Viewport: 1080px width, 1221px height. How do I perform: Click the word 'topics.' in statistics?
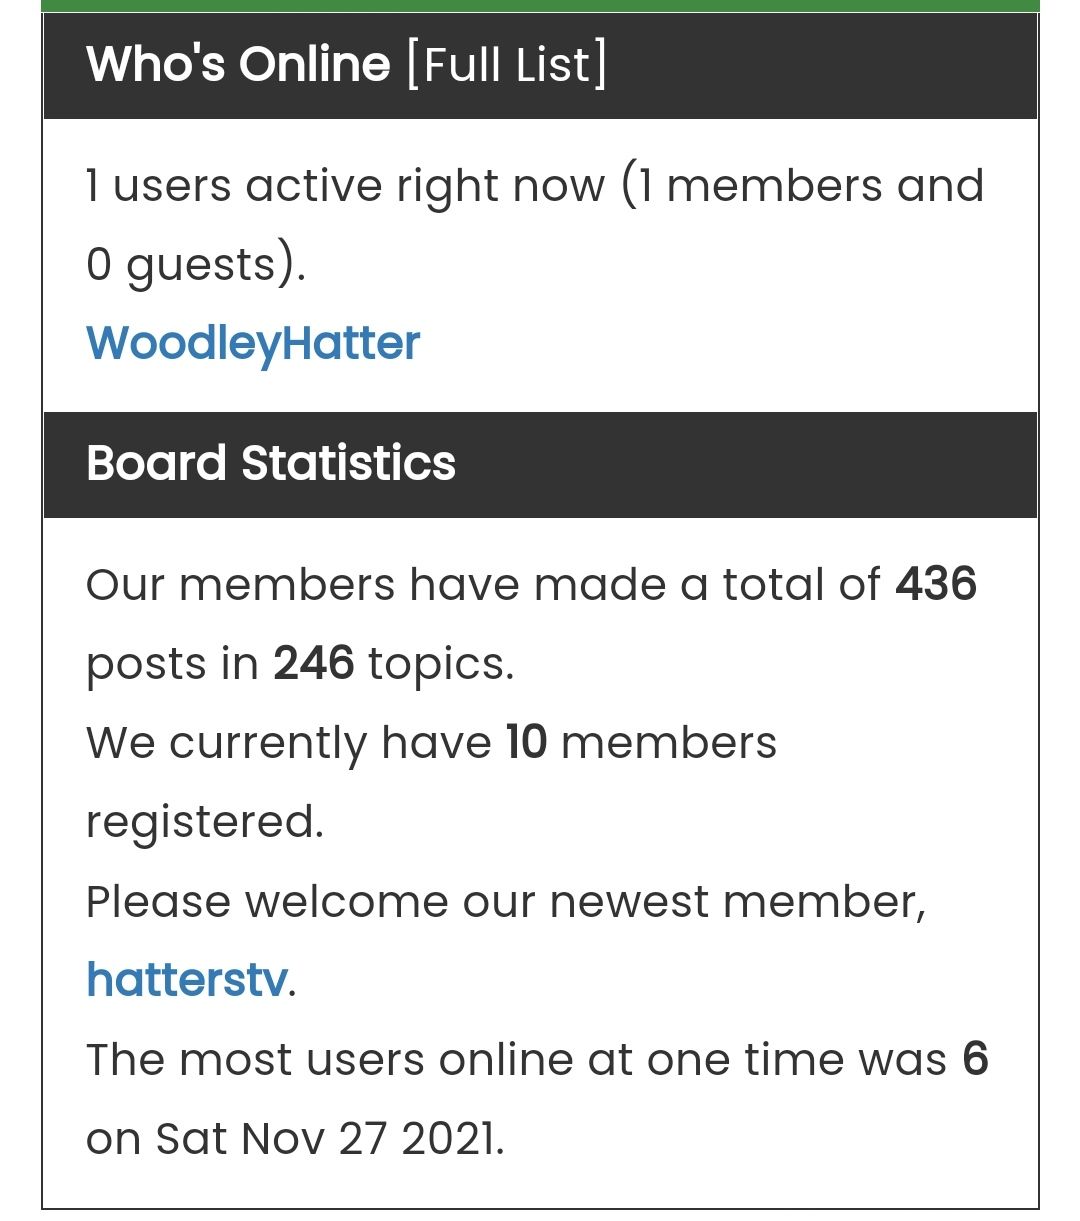pos(441,663)
